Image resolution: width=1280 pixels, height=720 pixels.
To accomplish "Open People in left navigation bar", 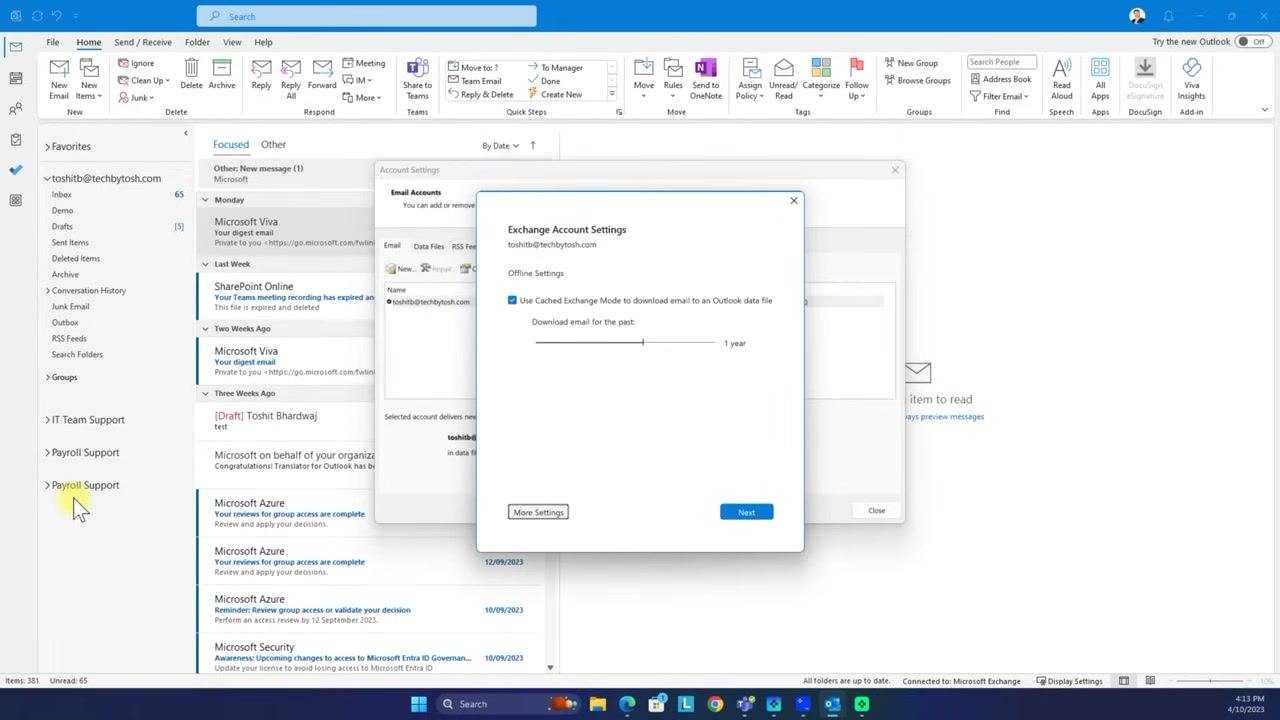I will (15, 109).
